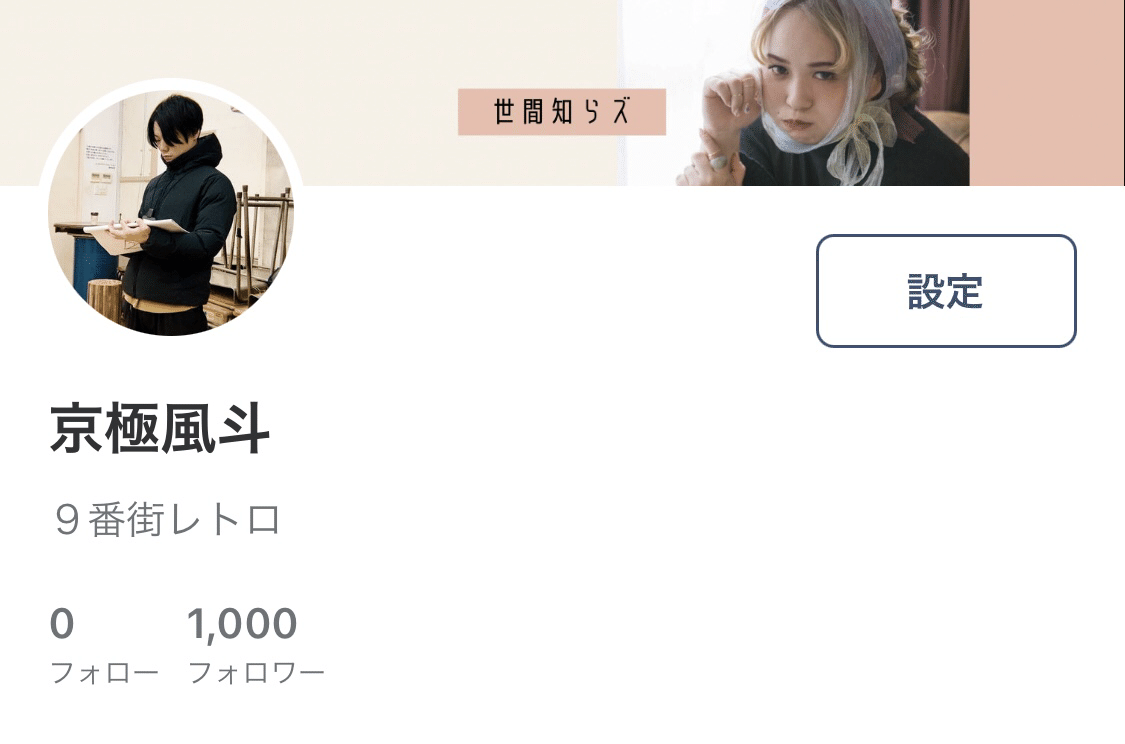The width and height of the screenshot is (1125, 744).
Task: Open the フォロー following list label
Action: tap(104, 673)
